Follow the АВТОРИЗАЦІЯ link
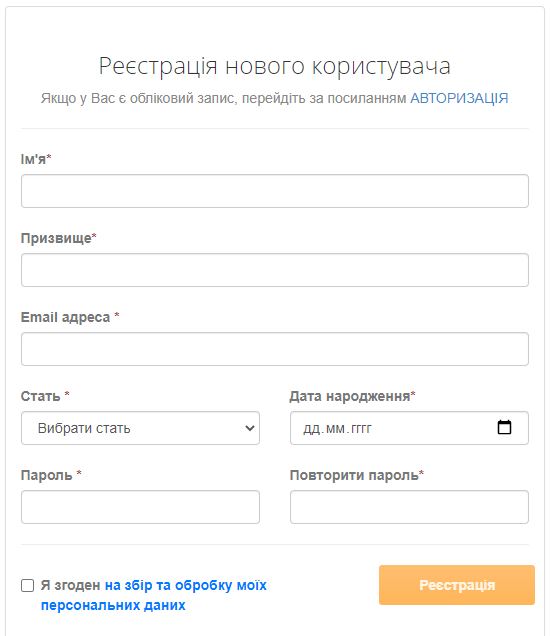 pyautogui.click(x=459, y=98)
